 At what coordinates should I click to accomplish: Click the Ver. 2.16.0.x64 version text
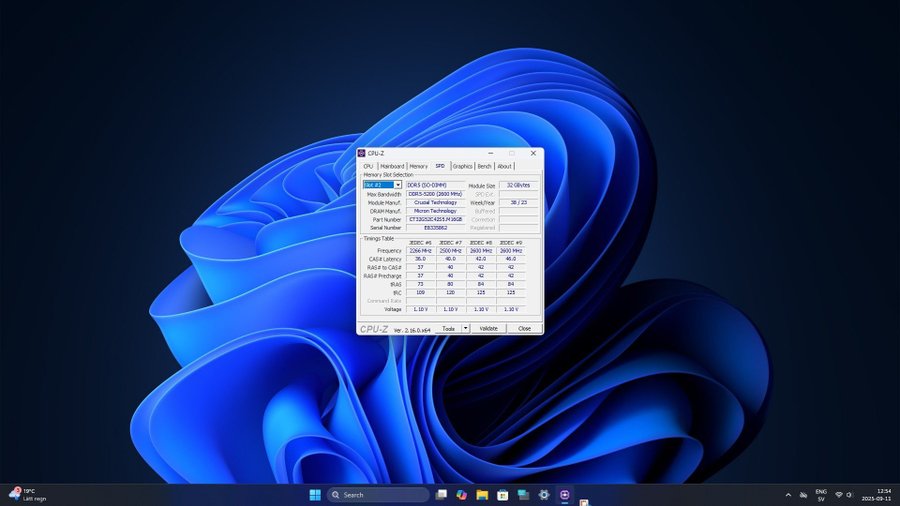point(412,330)
